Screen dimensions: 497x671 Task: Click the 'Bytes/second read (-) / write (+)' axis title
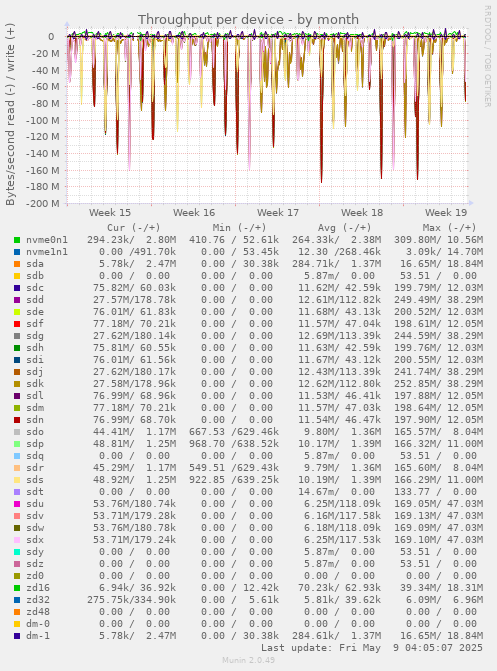click(10, 114)
